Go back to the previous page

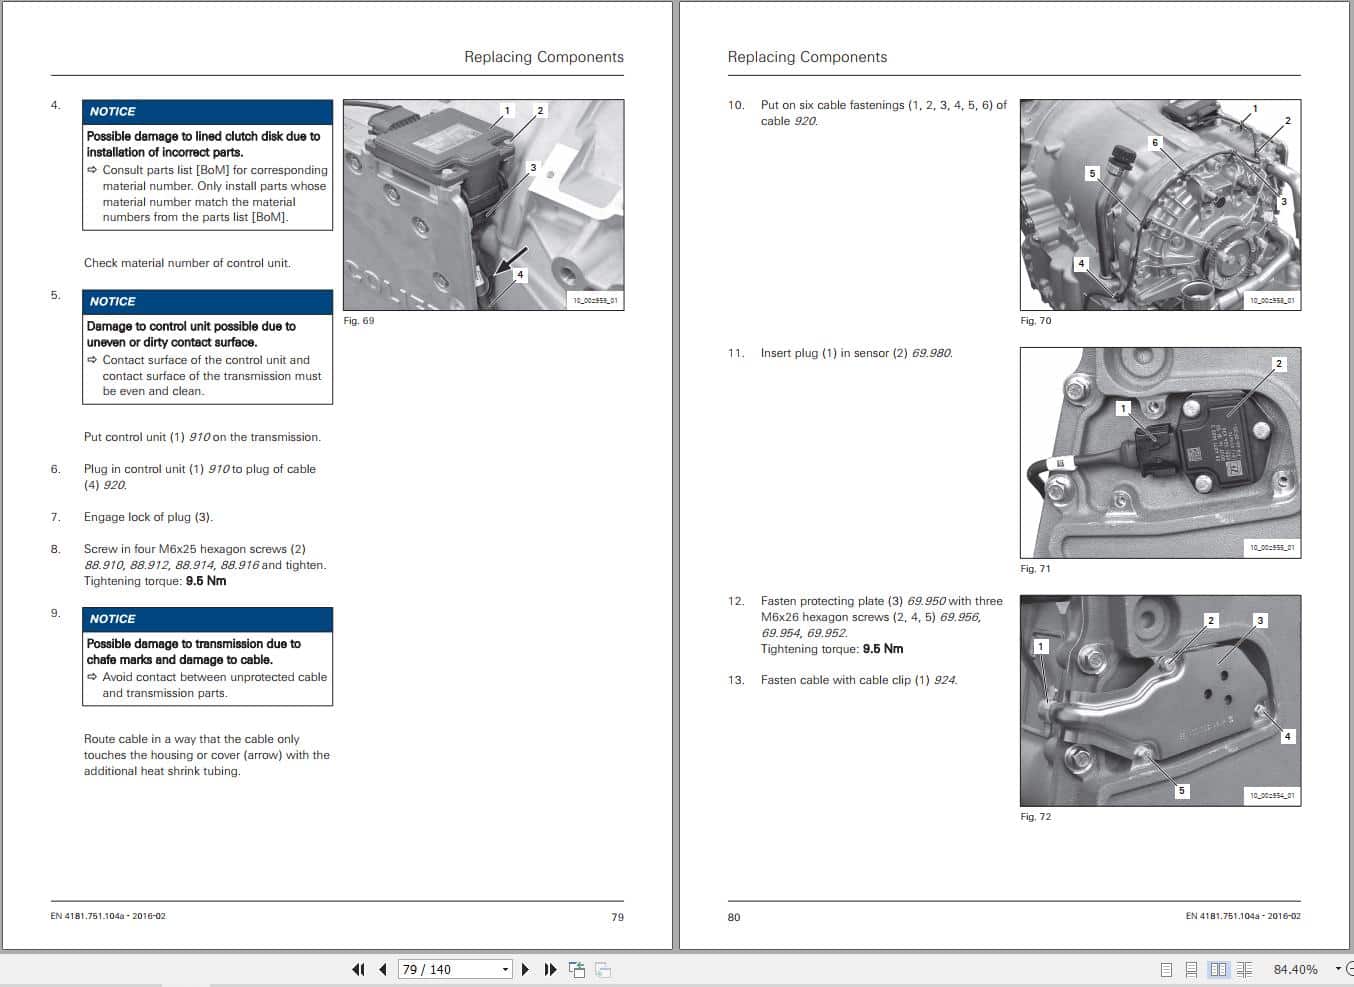click(x=383, y=969)
